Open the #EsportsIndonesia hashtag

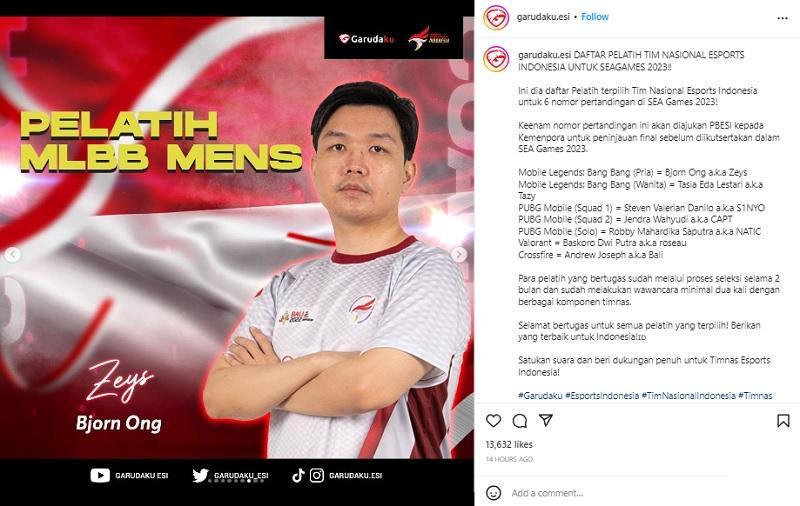click(602, 395)
